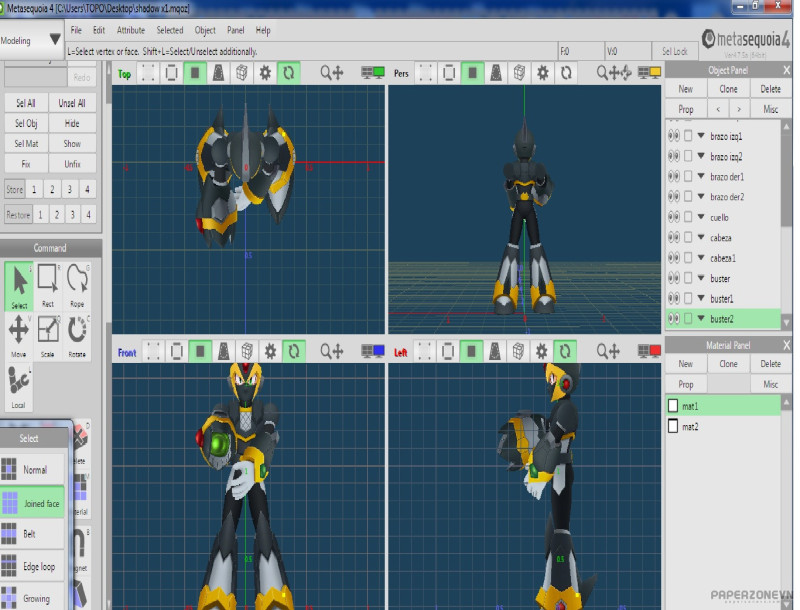
Task: Select the mat2 material swatch
Action: point(673,427)
